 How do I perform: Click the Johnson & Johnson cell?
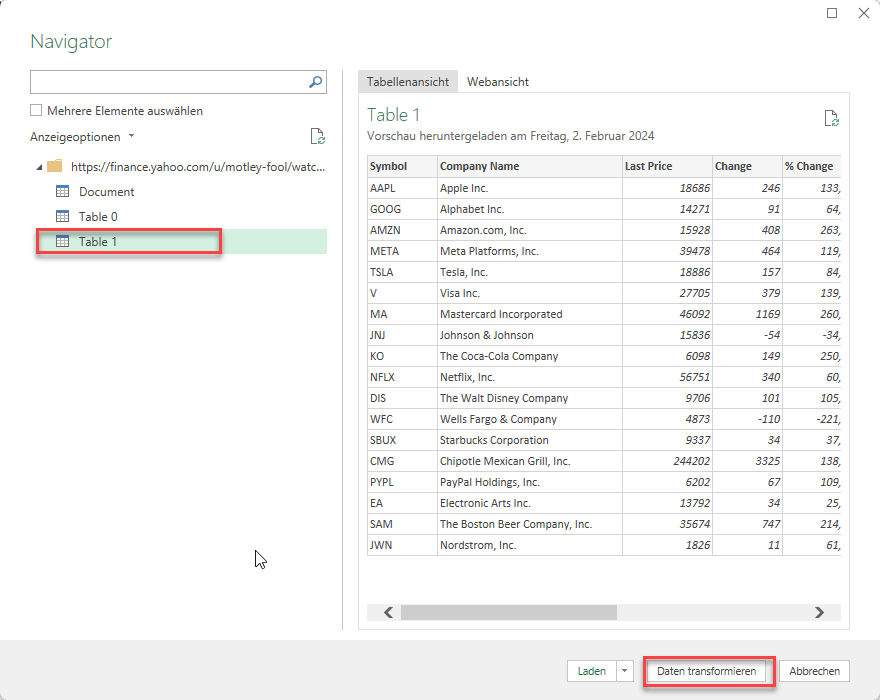[x=530, y=335]
